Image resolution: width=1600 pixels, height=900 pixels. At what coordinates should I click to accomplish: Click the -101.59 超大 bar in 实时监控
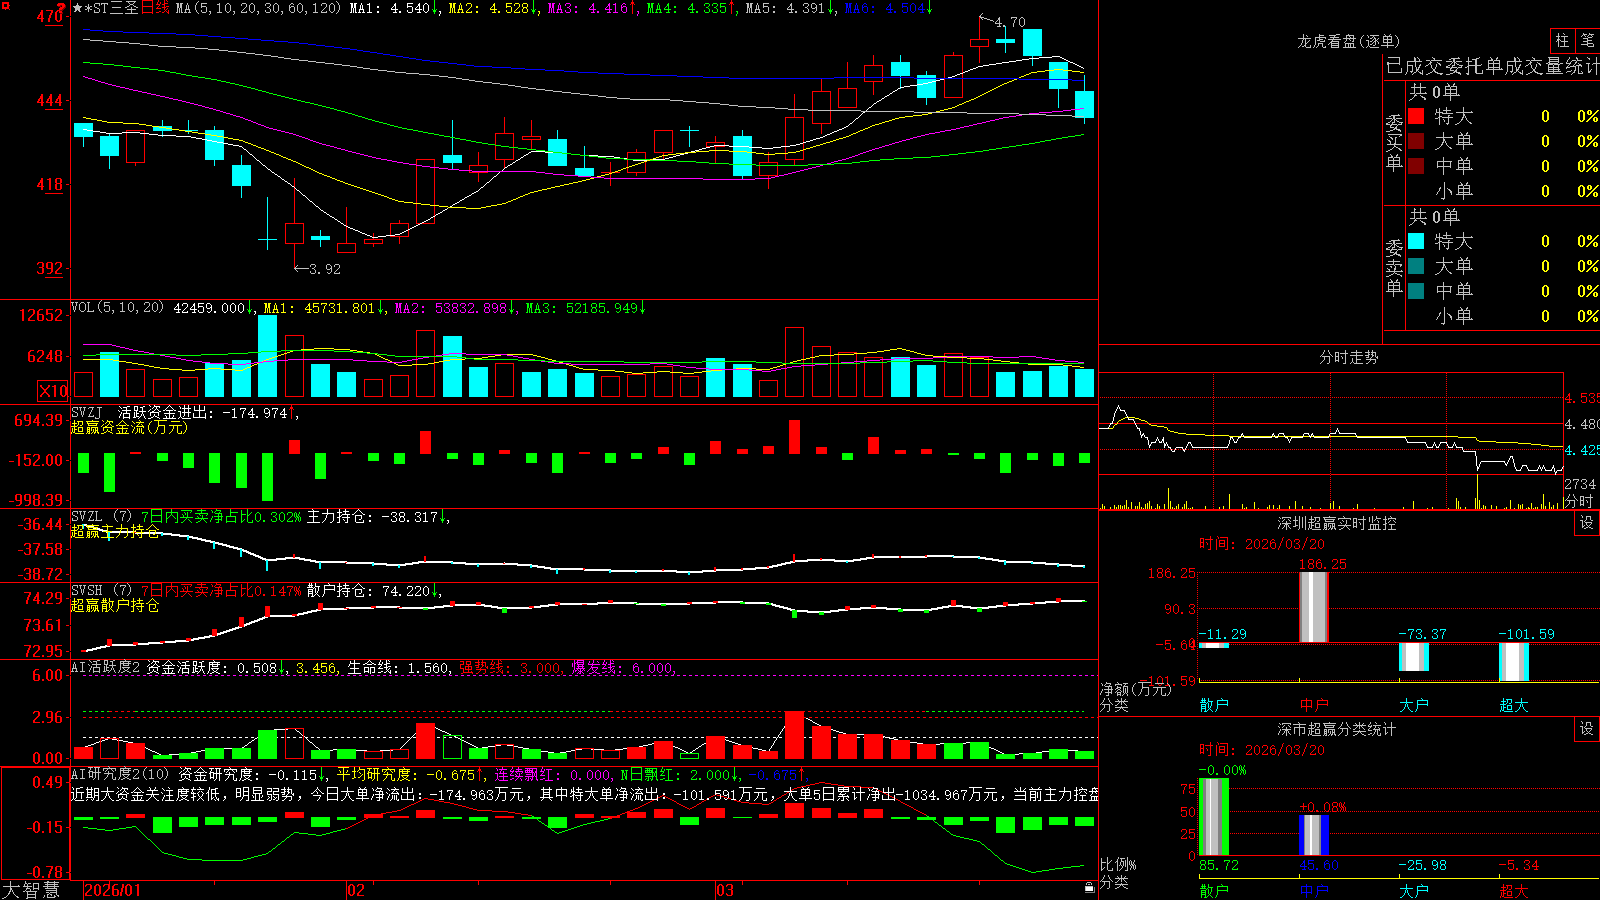pos(1513,662)
